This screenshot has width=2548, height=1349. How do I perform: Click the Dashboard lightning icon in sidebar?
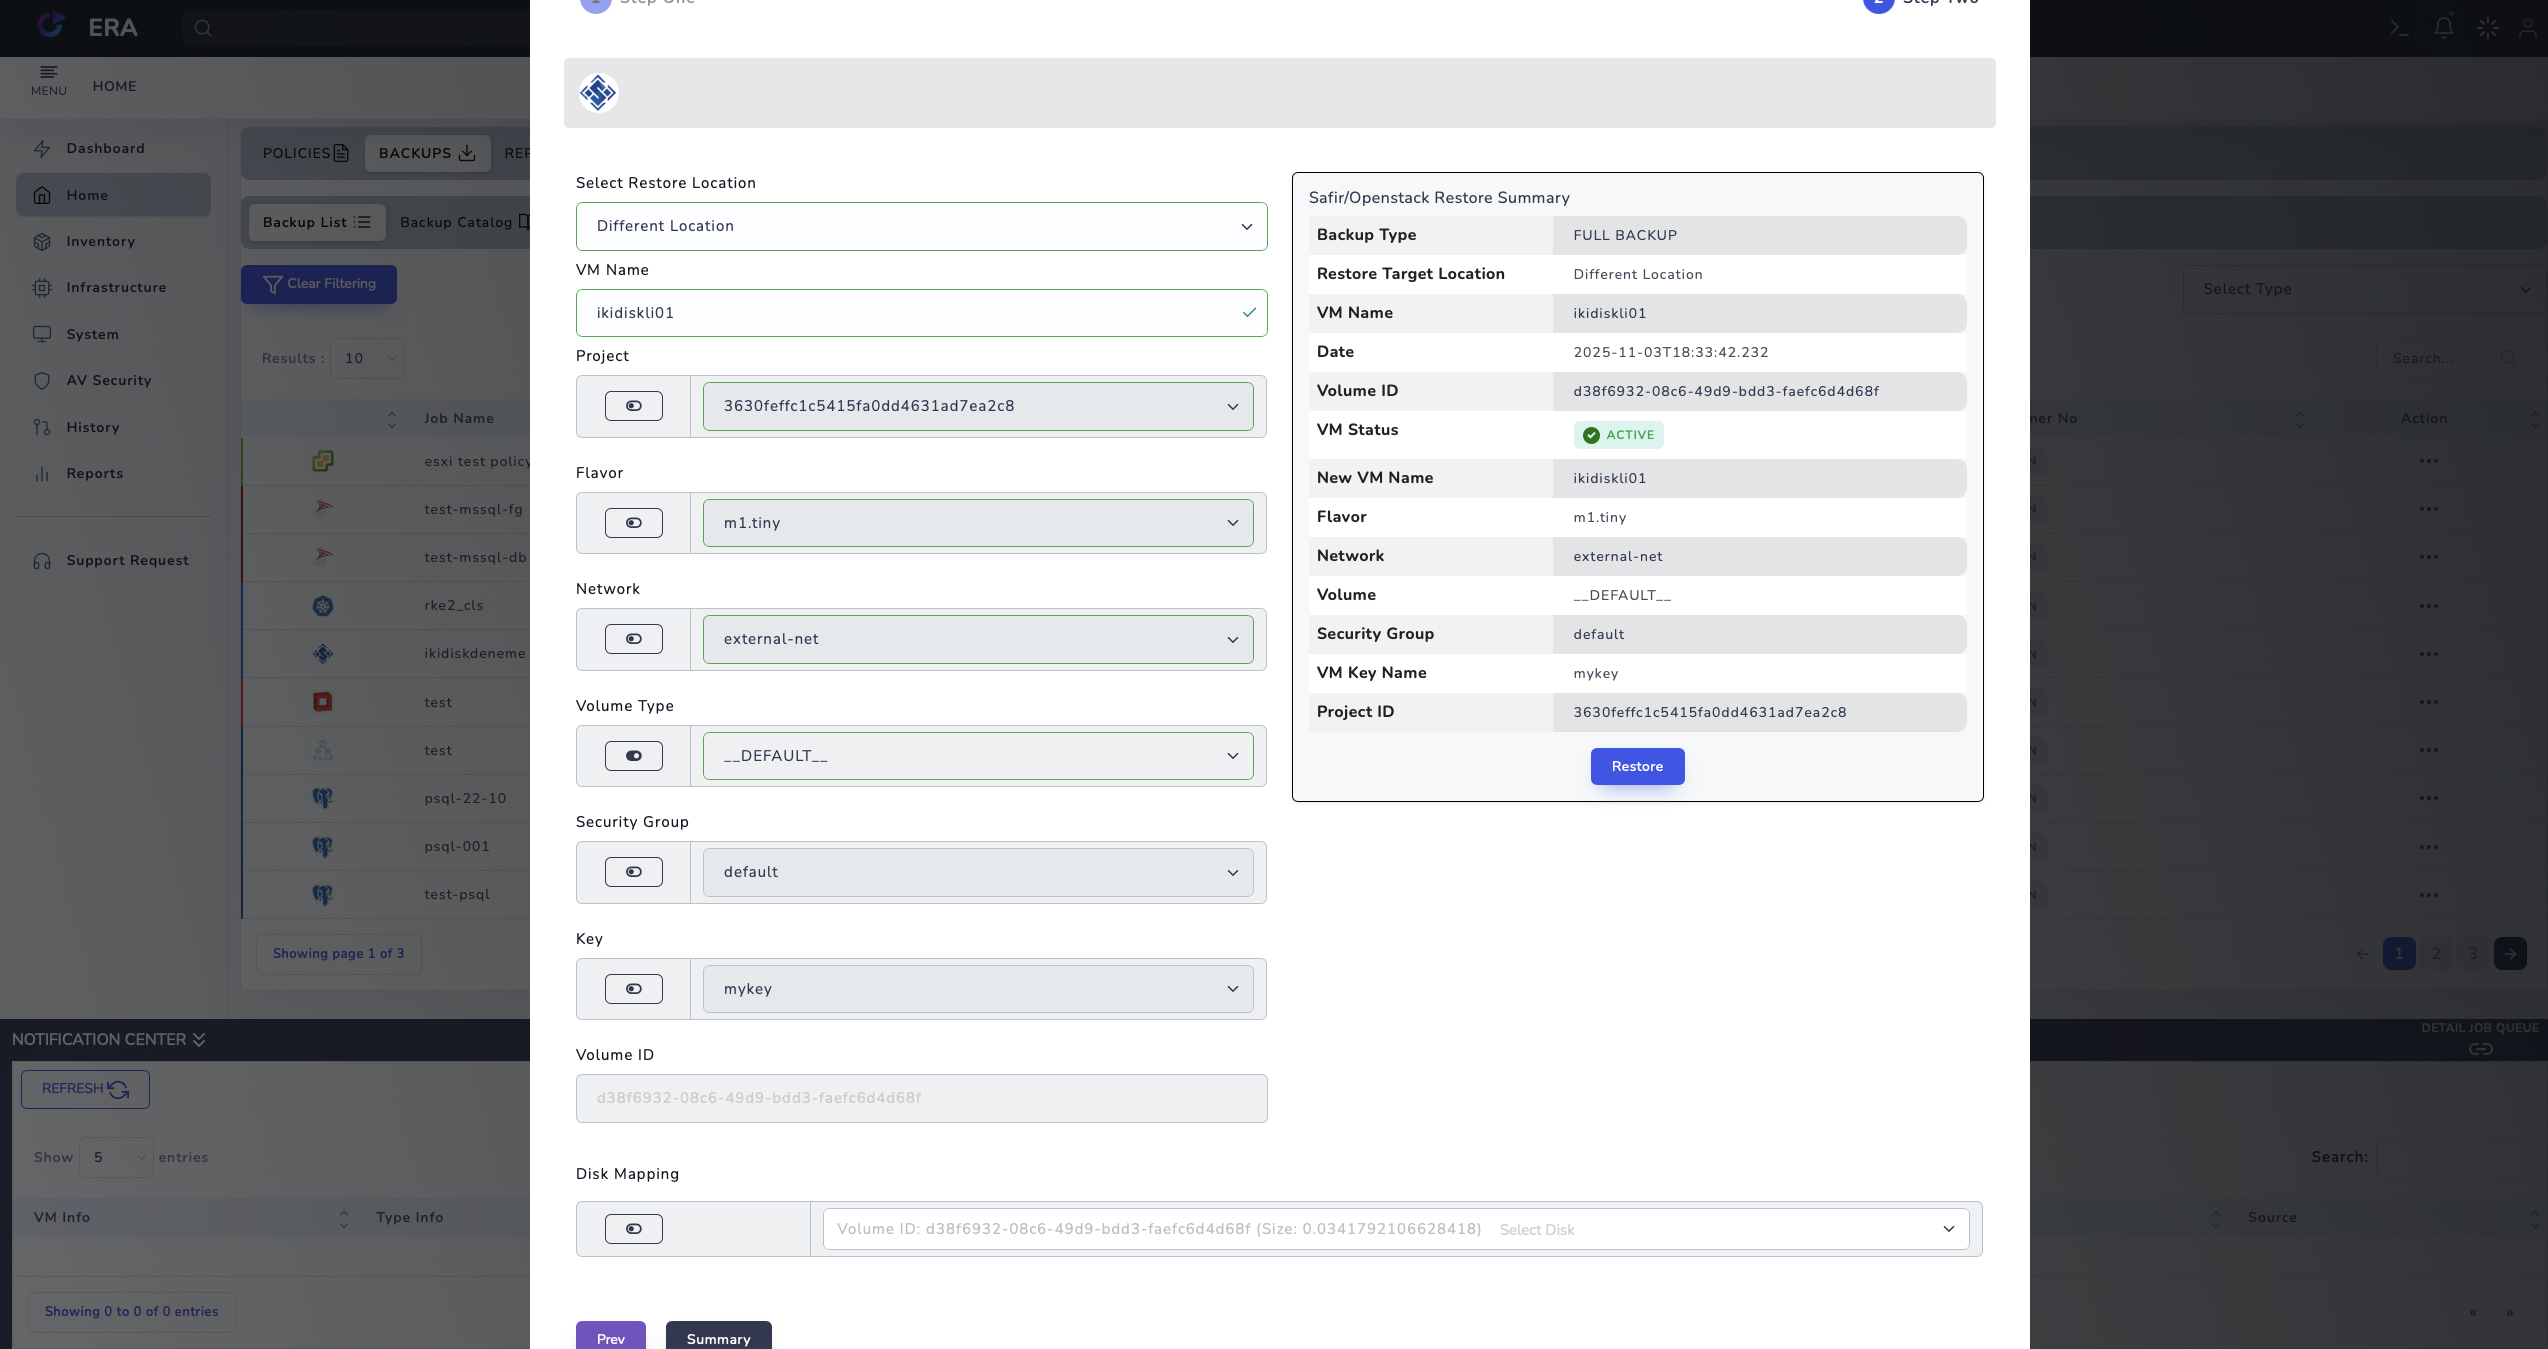[42, 149]
